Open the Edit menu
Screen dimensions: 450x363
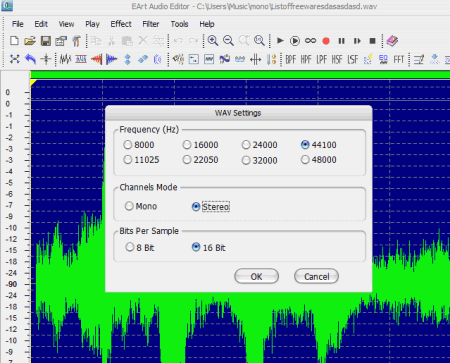coord(41,24)
